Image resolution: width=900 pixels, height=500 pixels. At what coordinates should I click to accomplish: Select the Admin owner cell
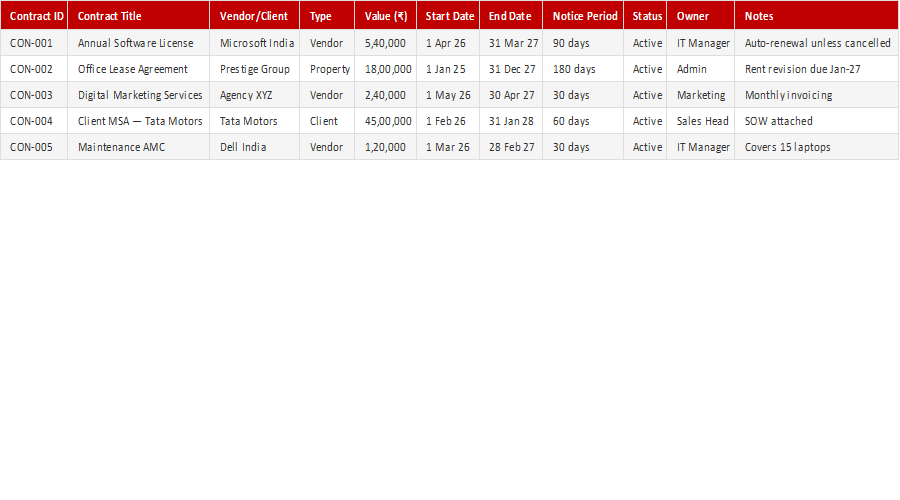coord(700,69)
